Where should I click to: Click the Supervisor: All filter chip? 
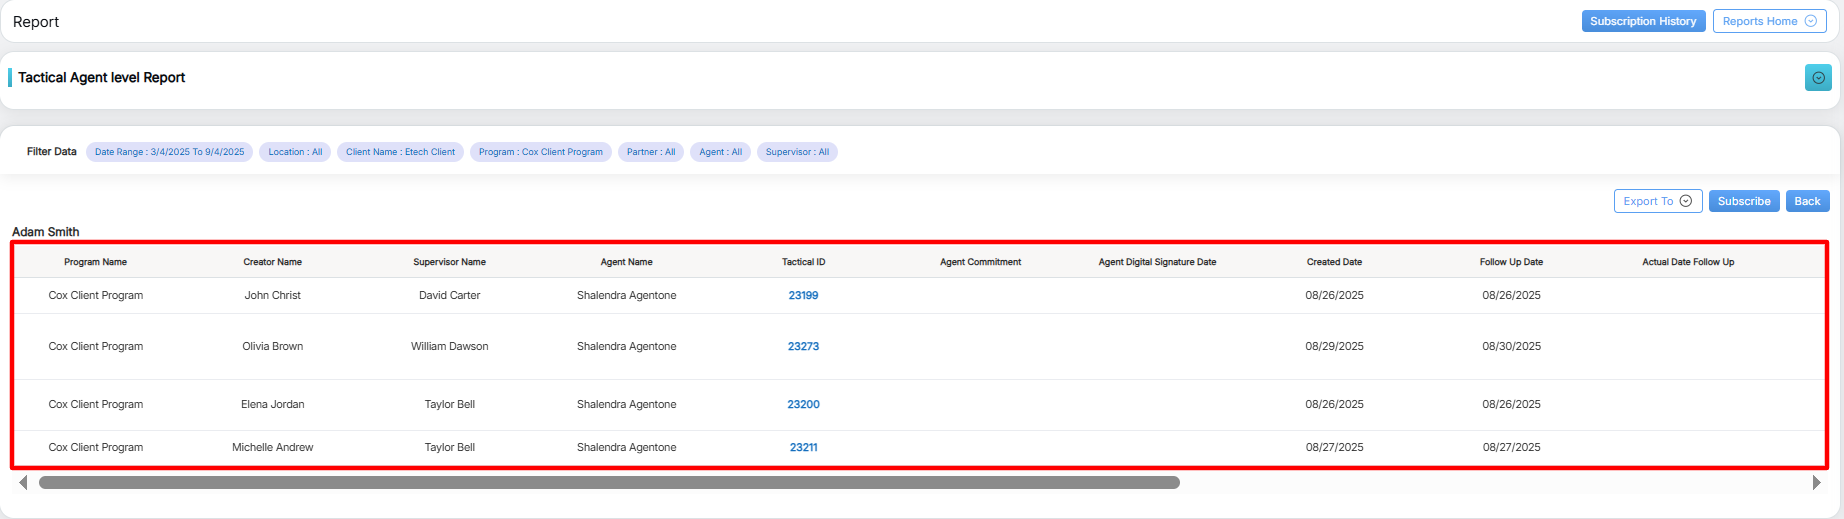pyautogui.click(x=797, y=152)
